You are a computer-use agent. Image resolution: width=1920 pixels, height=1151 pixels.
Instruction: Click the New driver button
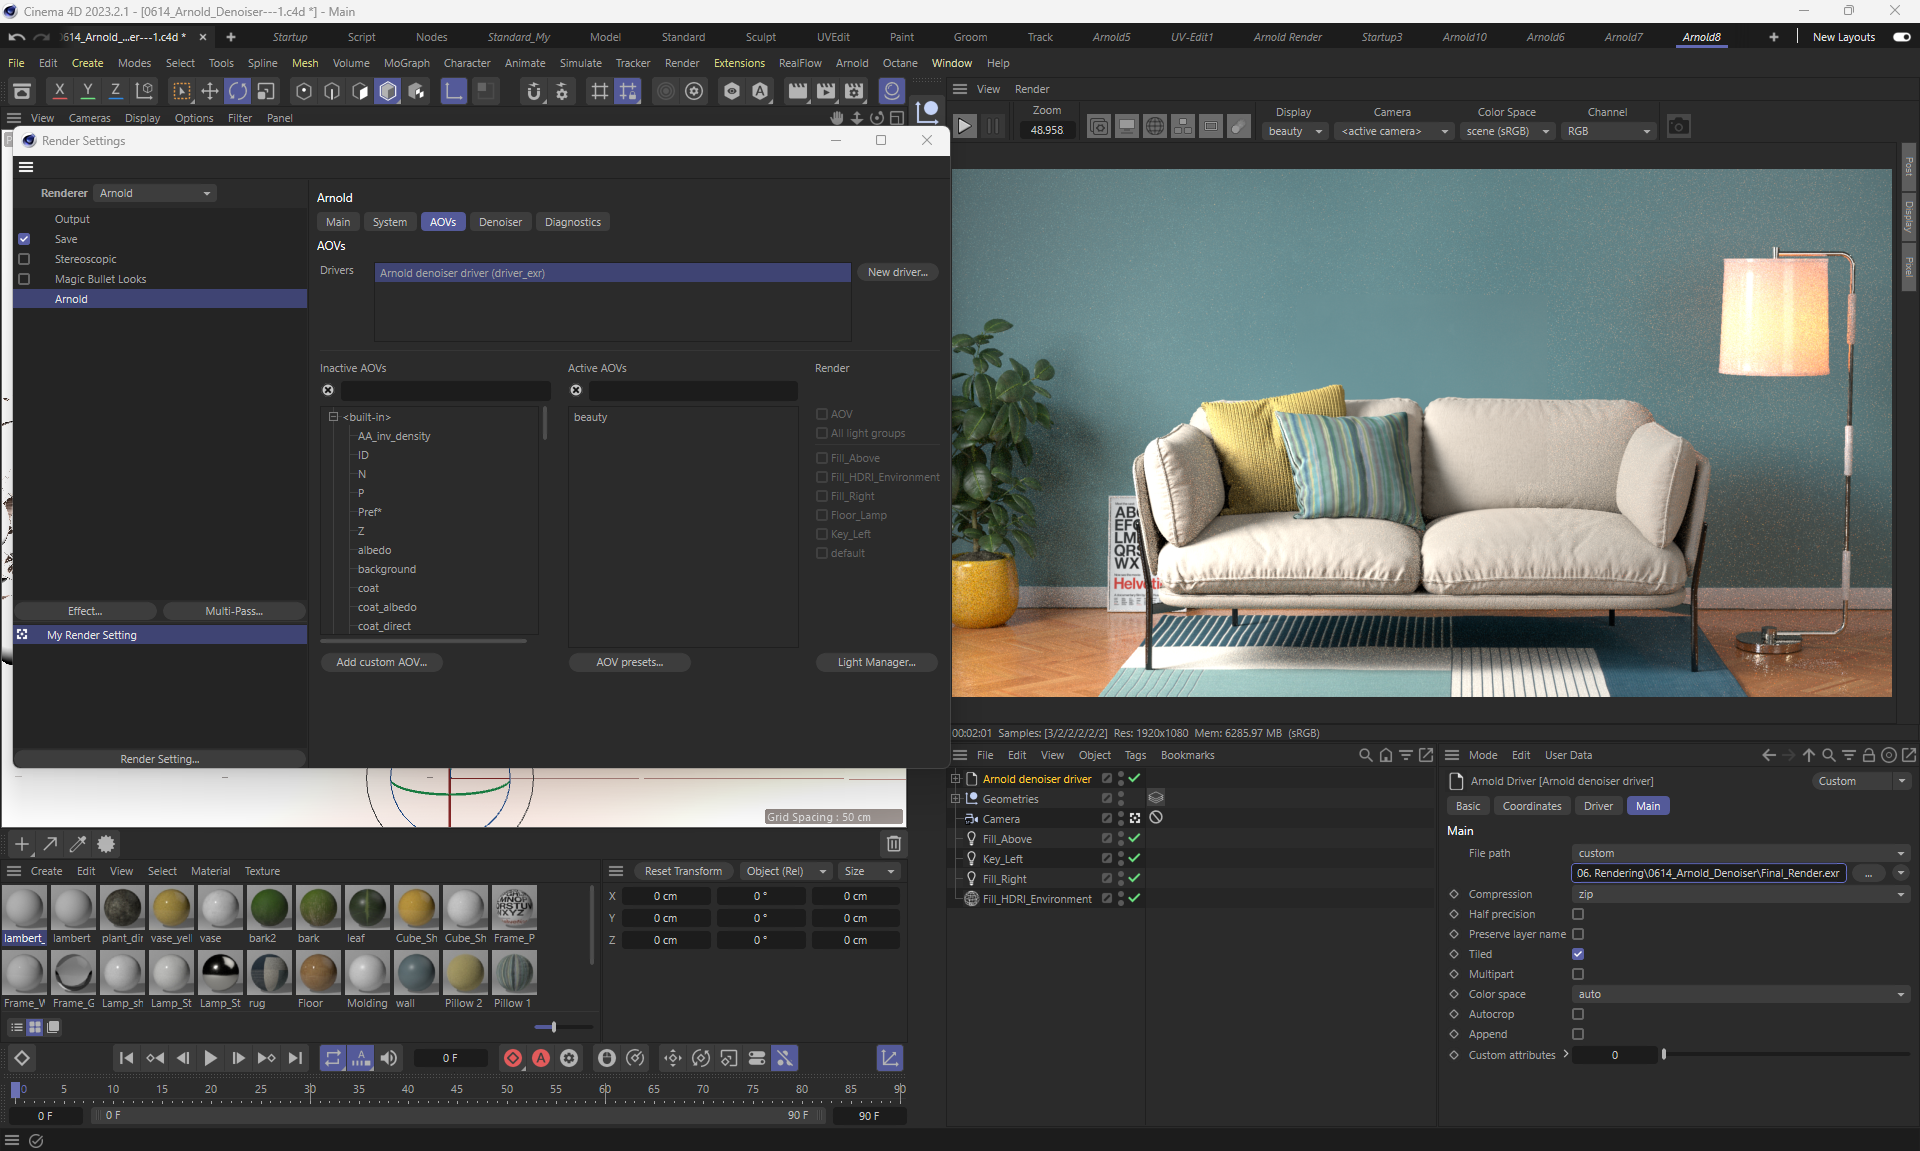pyautogui.click(x=897, y=272)
